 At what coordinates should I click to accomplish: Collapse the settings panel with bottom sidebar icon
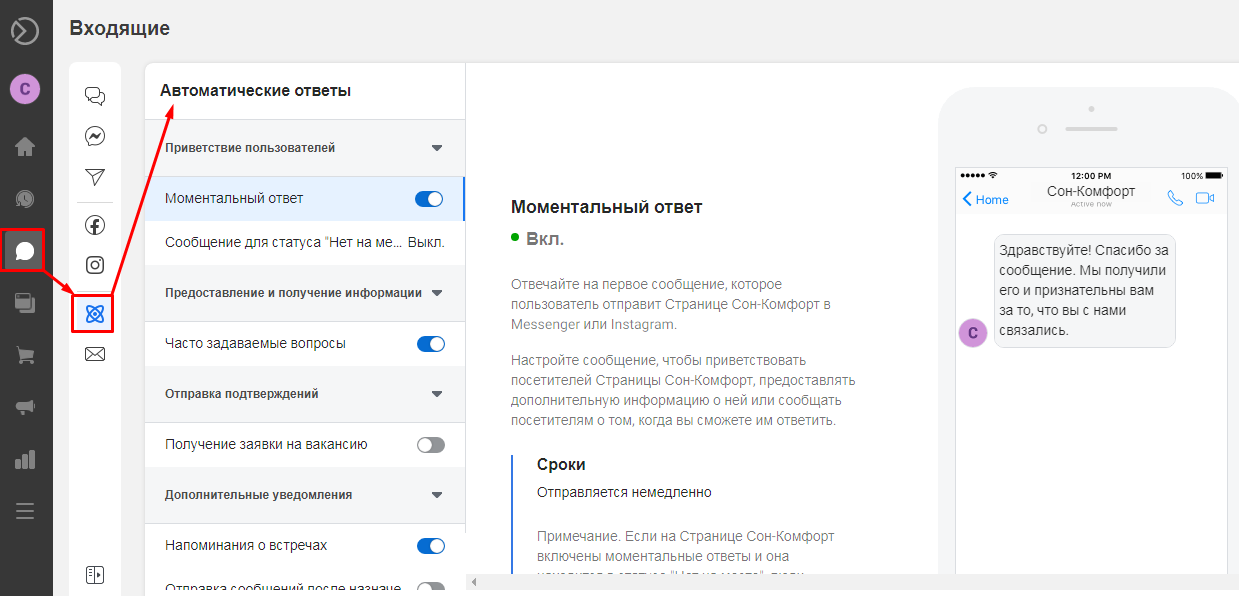click(94, 573)
